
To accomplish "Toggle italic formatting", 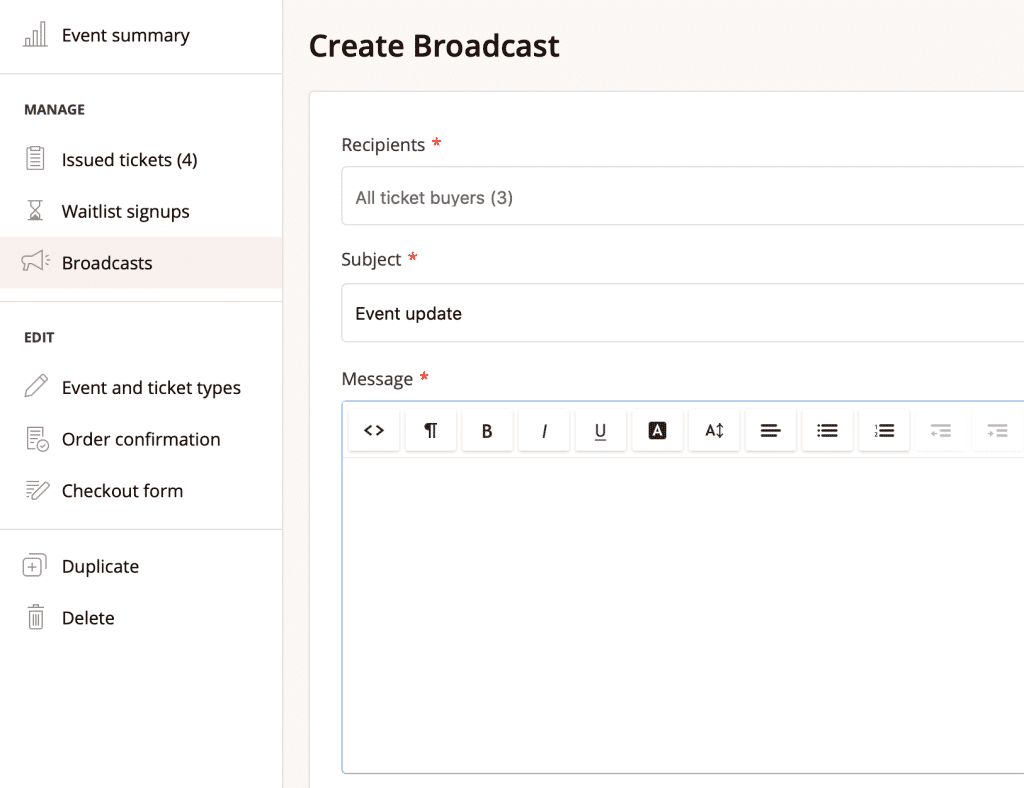I will tap(544, 430).
